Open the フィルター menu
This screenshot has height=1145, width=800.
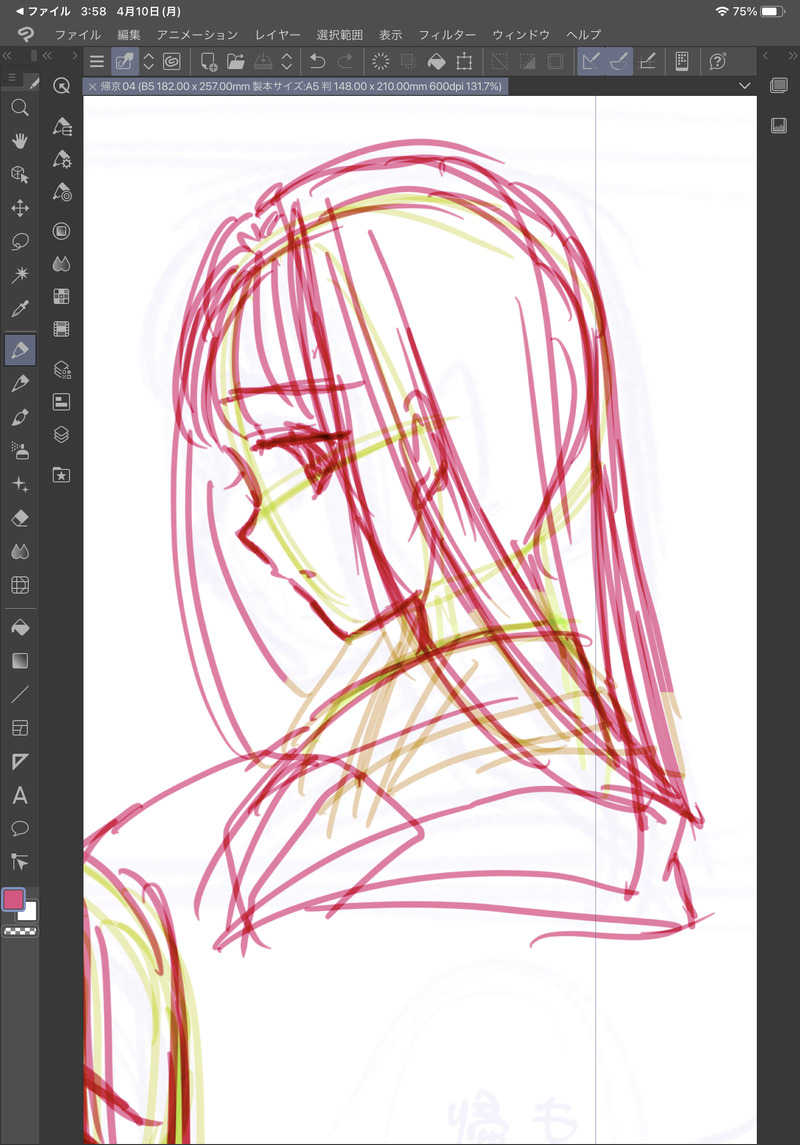pyautogui.click(x=447, y=34)
